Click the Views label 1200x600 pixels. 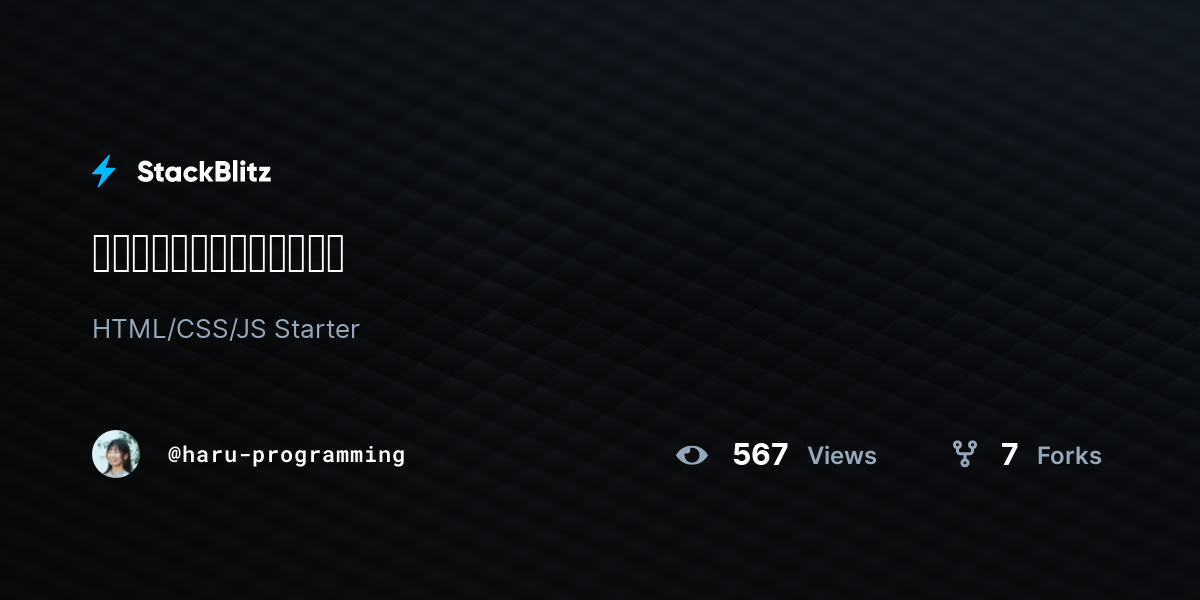pyautogui.click(x=842, y=456)
